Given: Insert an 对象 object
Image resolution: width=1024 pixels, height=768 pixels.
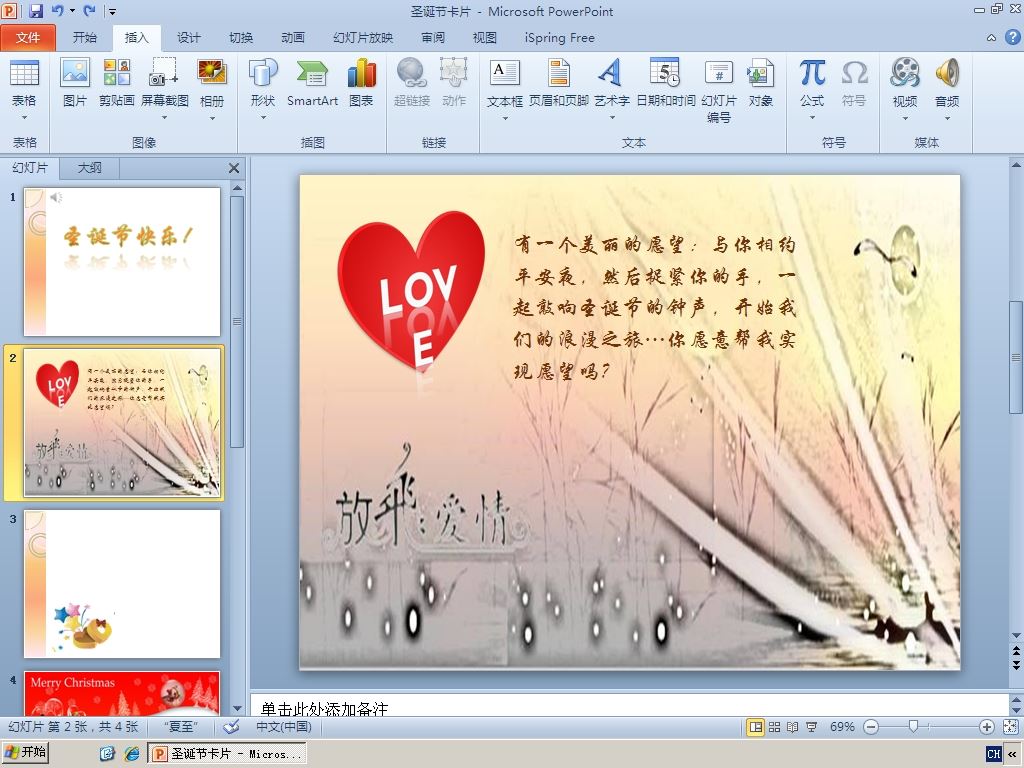Looking at the screenshot, I should click(760, 82).
